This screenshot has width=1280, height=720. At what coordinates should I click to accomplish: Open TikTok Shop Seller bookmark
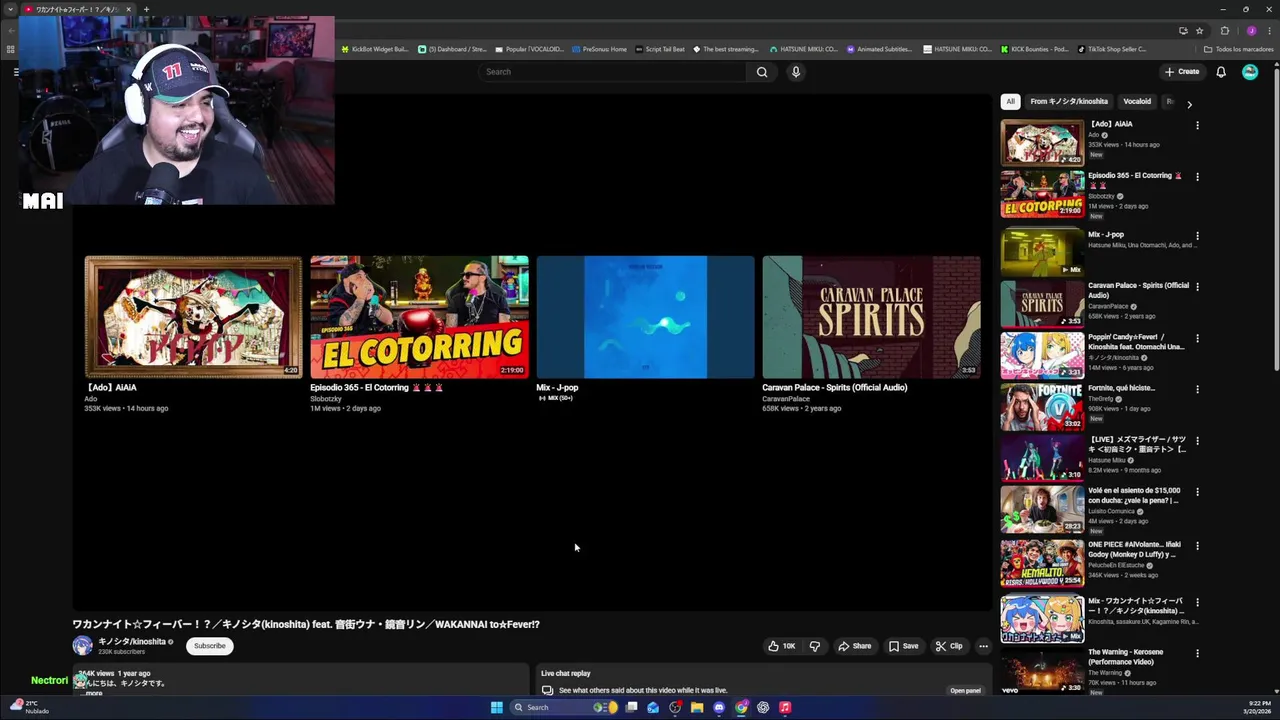coord(1113,49)
